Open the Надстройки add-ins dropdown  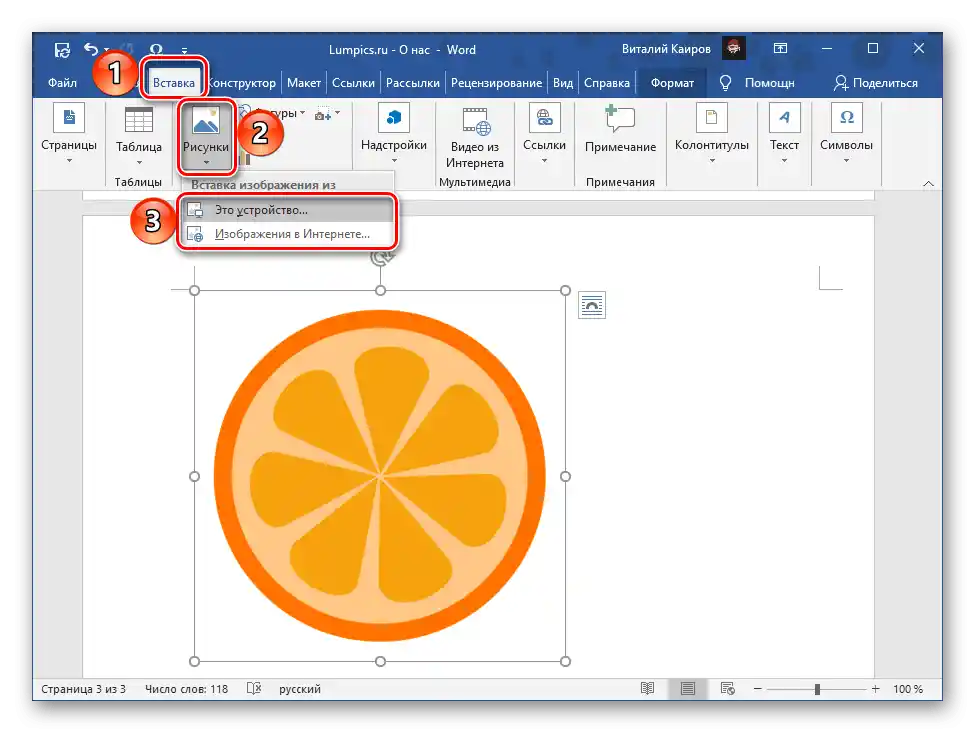tap(394, 135)
